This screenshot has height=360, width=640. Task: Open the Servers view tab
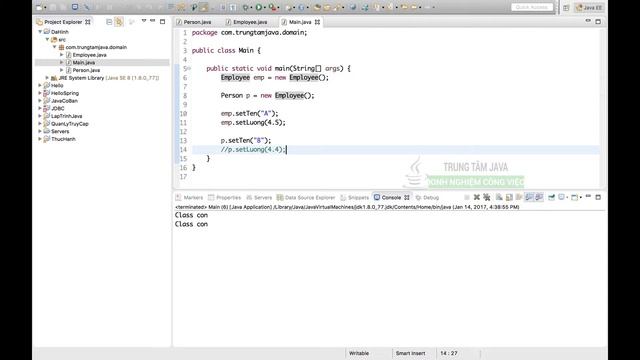(259, 198)
